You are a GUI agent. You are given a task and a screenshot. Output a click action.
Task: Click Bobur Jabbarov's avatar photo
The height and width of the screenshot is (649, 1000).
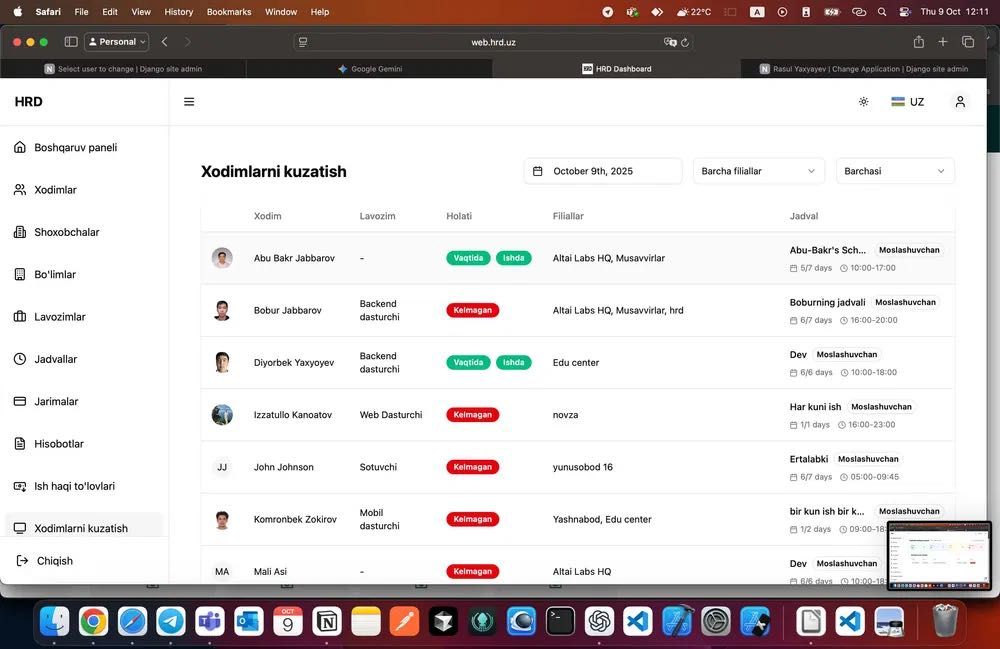(x=222, y=310)
